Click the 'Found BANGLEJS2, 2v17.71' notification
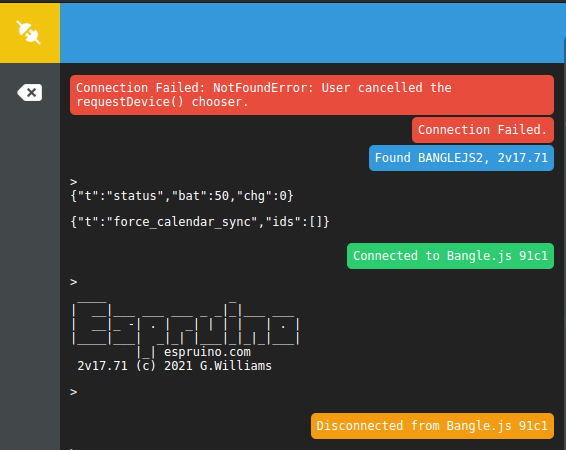The width and height of the screenshot is (566, 450). (x=461, y=158)
